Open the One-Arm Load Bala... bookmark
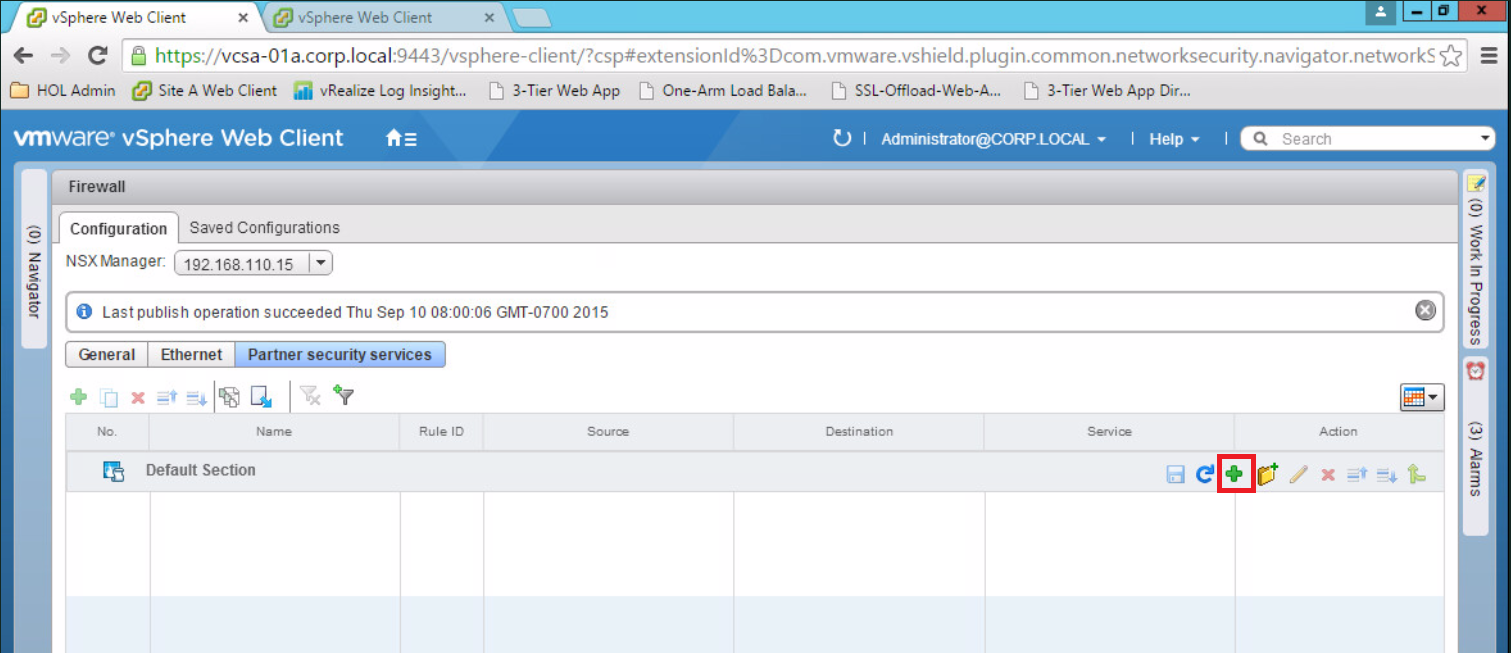Screen dimensions: 1511x653 coord(723,90)
